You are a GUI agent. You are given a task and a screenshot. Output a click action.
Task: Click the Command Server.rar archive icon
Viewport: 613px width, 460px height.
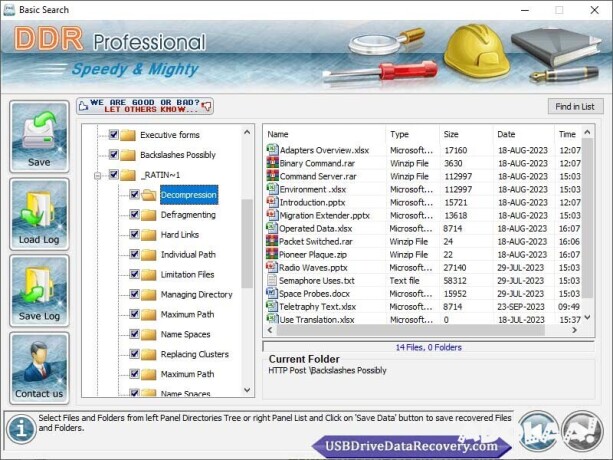(x=272, y=175)
